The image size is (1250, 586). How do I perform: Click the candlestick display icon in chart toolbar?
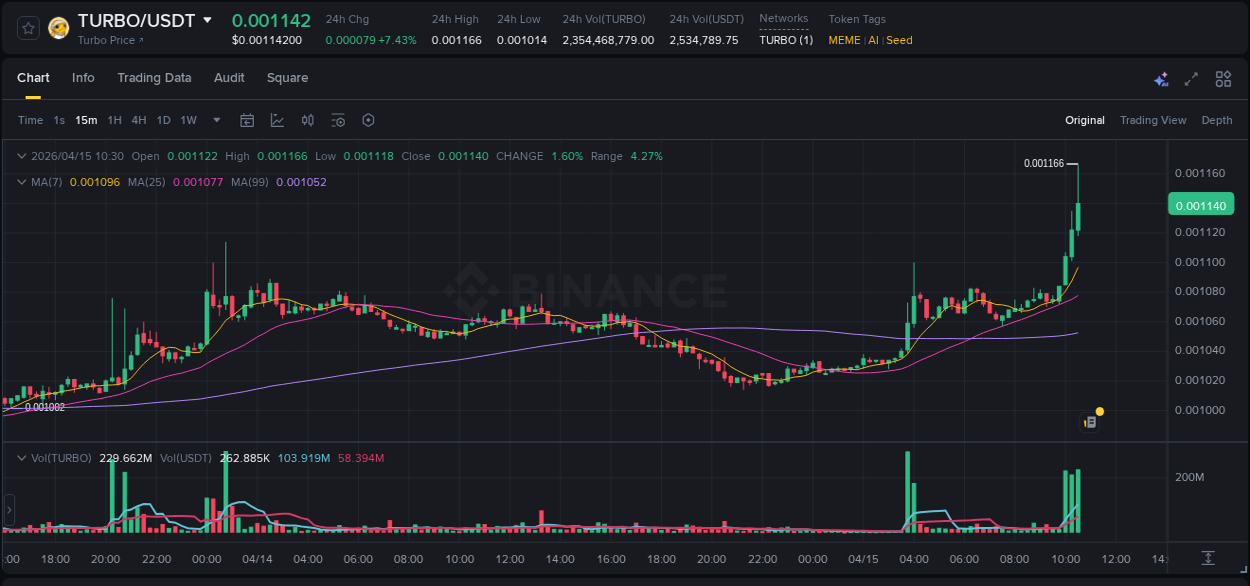pos(307,120)
